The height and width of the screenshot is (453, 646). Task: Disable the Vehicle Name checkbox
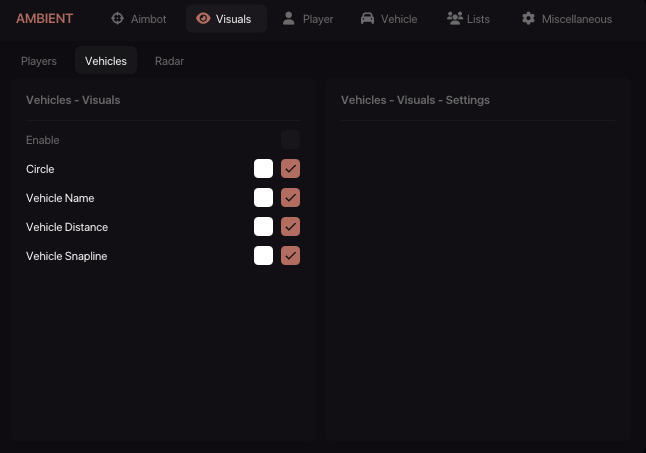coord(290,198)
